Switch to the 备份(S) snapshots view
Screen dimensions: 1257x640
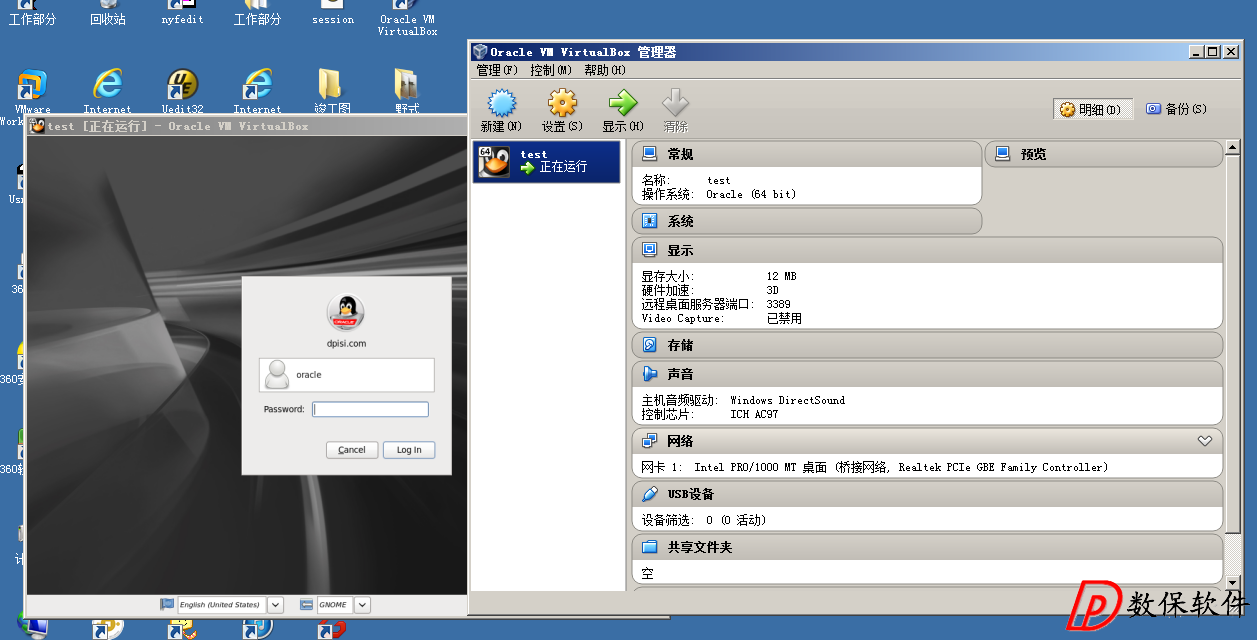pos(1177,109)
